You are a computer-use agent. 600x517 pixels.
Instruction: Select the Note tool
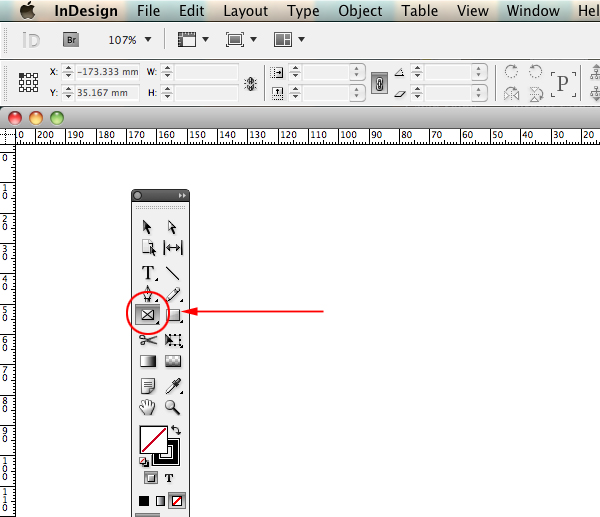pos(148,386)
